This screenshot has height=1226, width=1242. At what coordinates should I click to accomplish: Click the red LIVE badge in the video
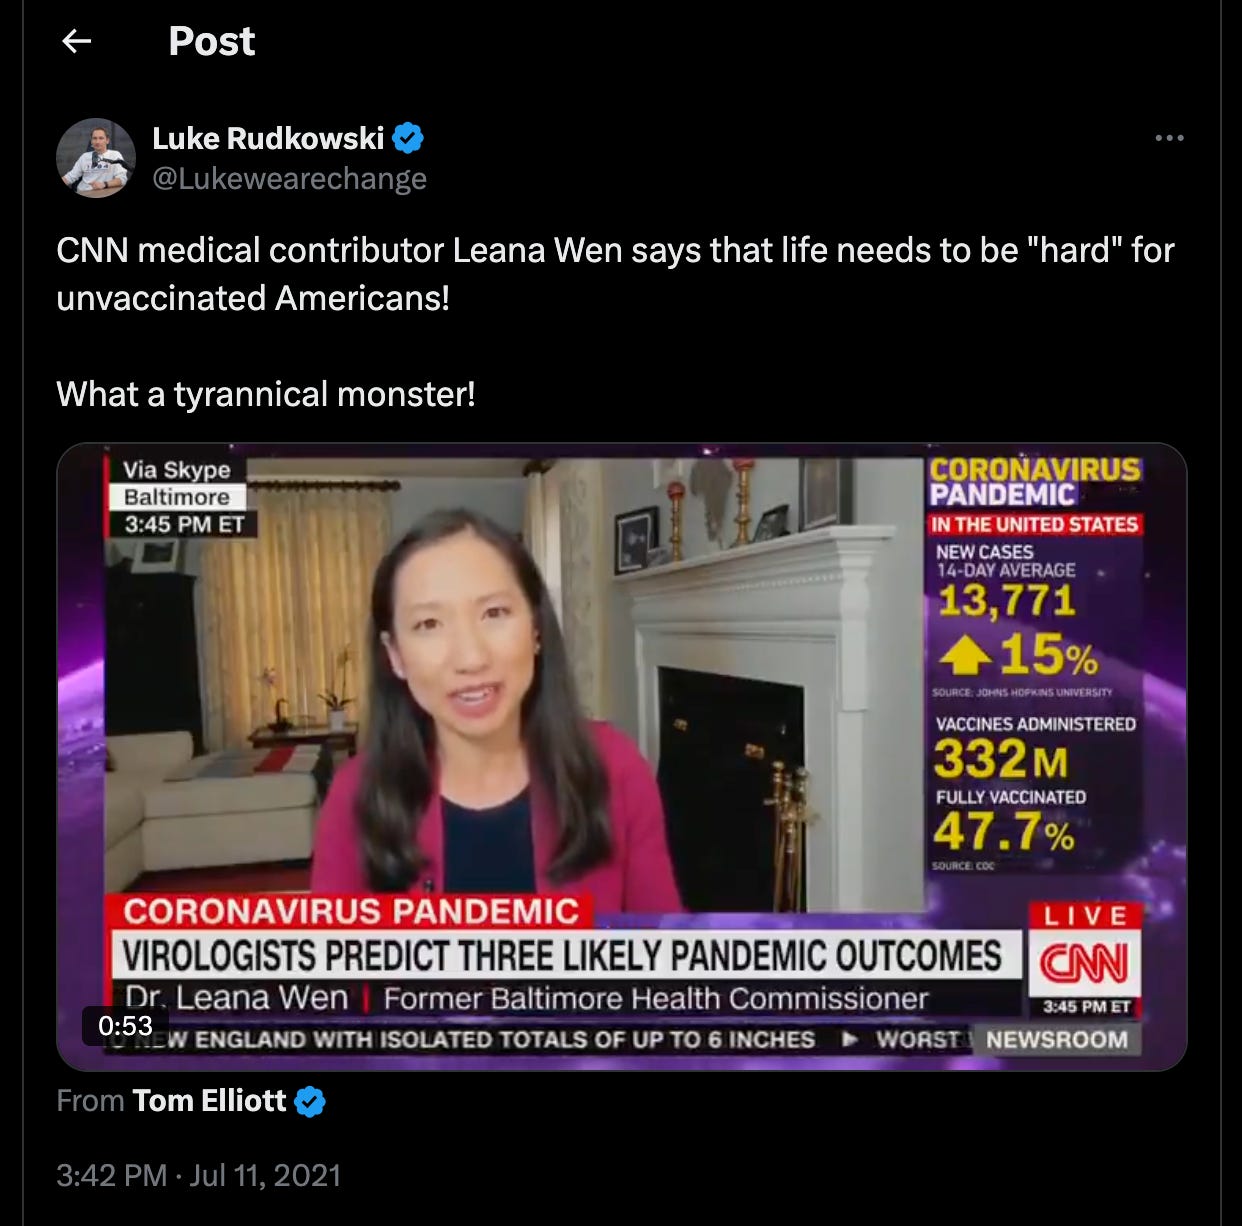[x=1086, y=916]
